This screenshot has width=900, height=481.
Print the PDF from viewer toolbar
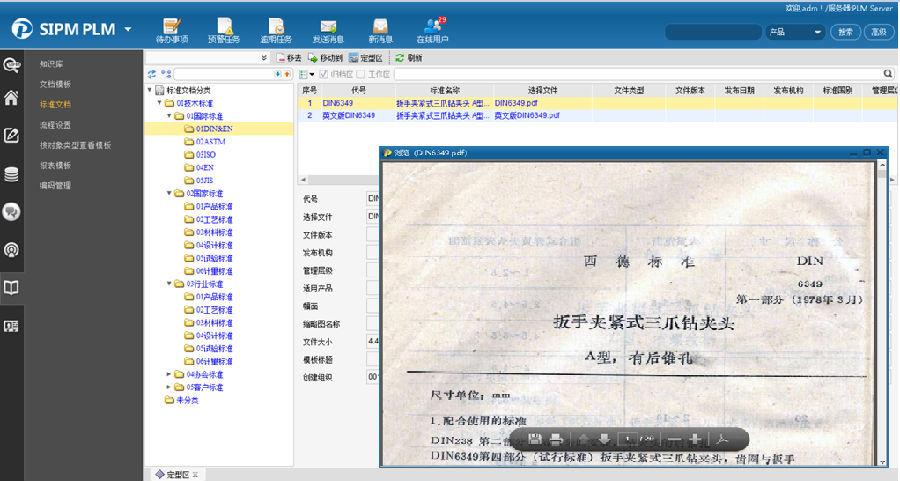tap(556, 440)
